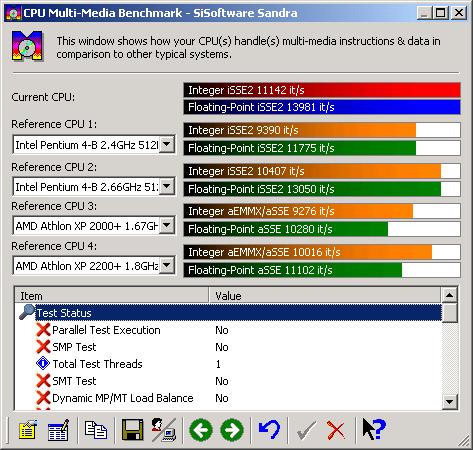Click the blue Floating-Point iSSE2 13981 it/s bar
Screen dimensions: 473x450
pyautogui.click(x=322, y=107)
